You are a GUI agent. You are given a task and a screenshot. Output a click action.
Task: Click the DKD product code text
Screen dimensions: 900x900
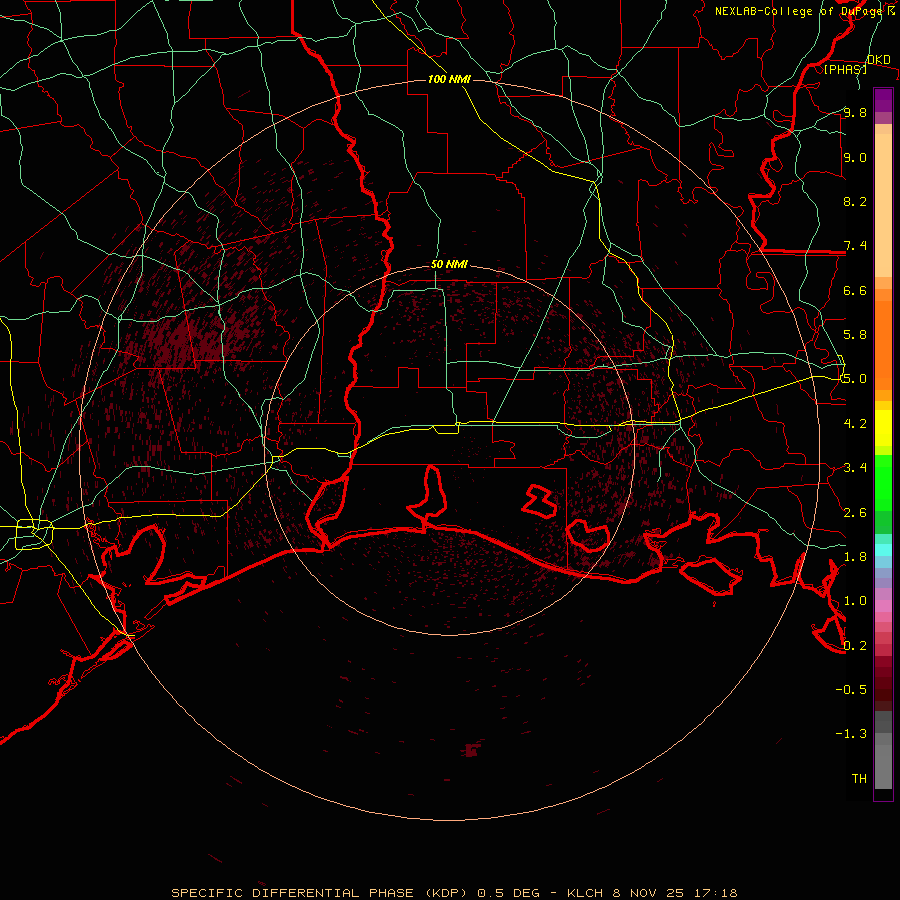pos(879,60)
